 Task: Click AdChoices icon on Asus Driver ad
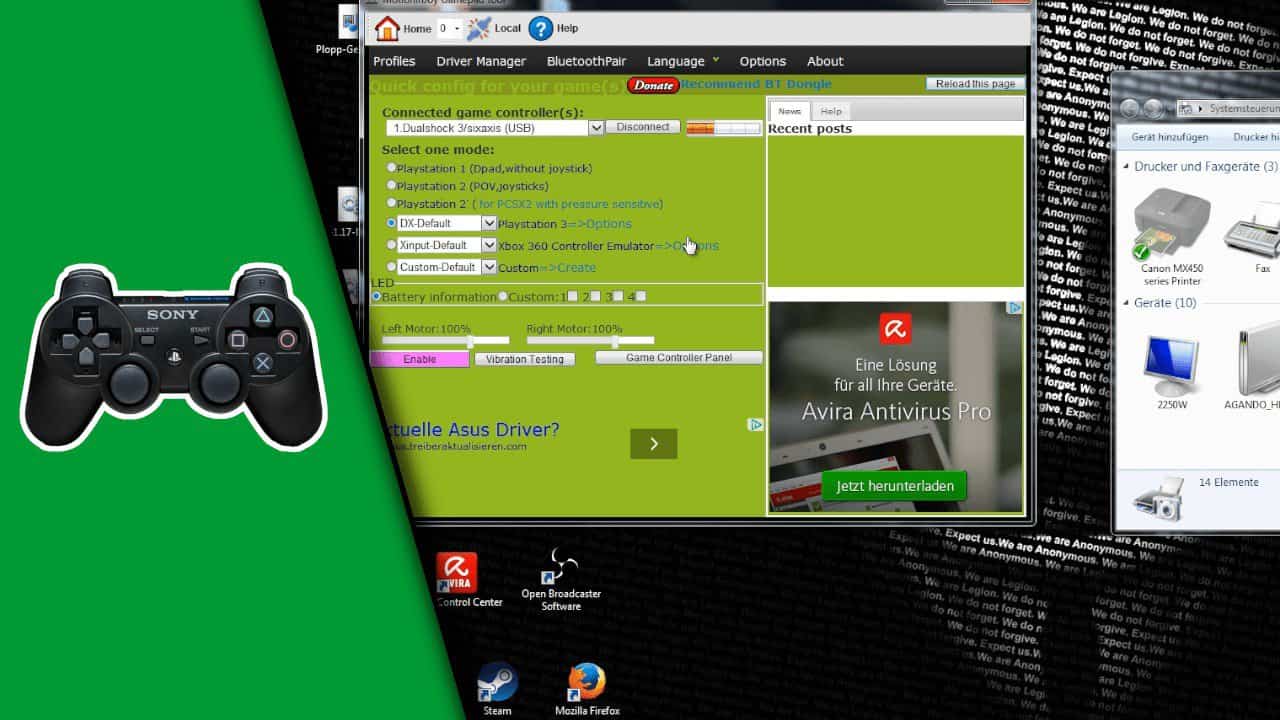tap(756, 425)
